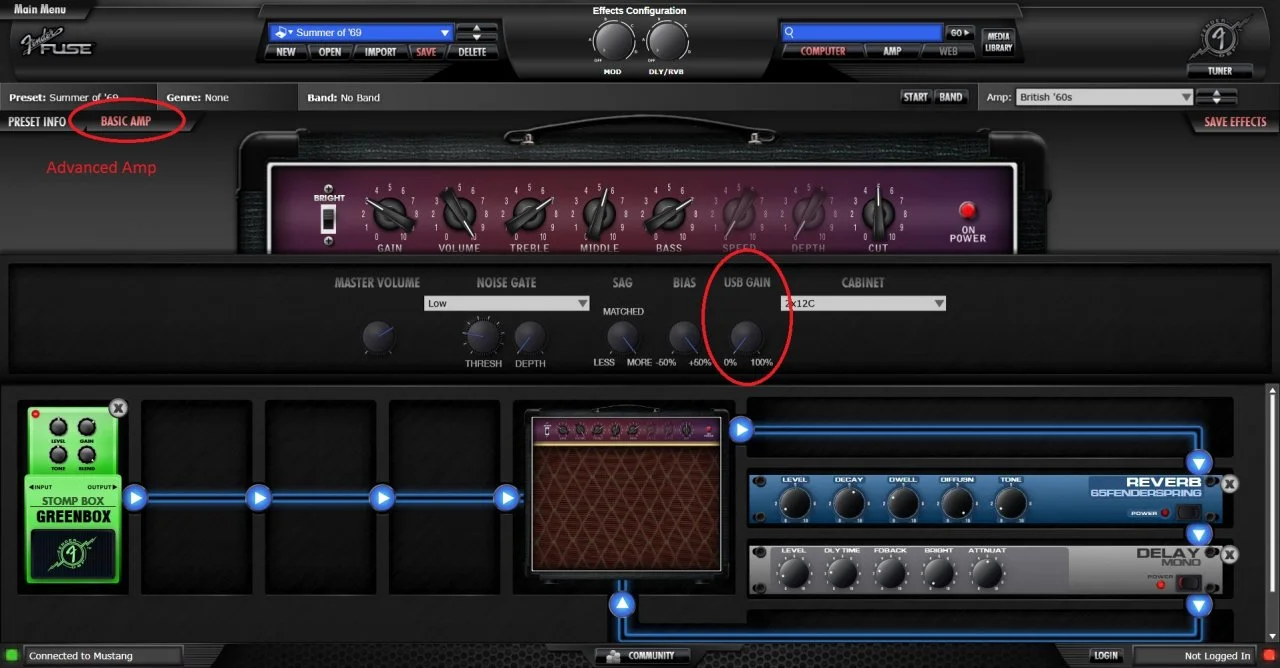The width and height of the screenshot is (1280, 668).
Task: Remove the 65FenderSpring Reverb effect
Action: click(1229, 483)
